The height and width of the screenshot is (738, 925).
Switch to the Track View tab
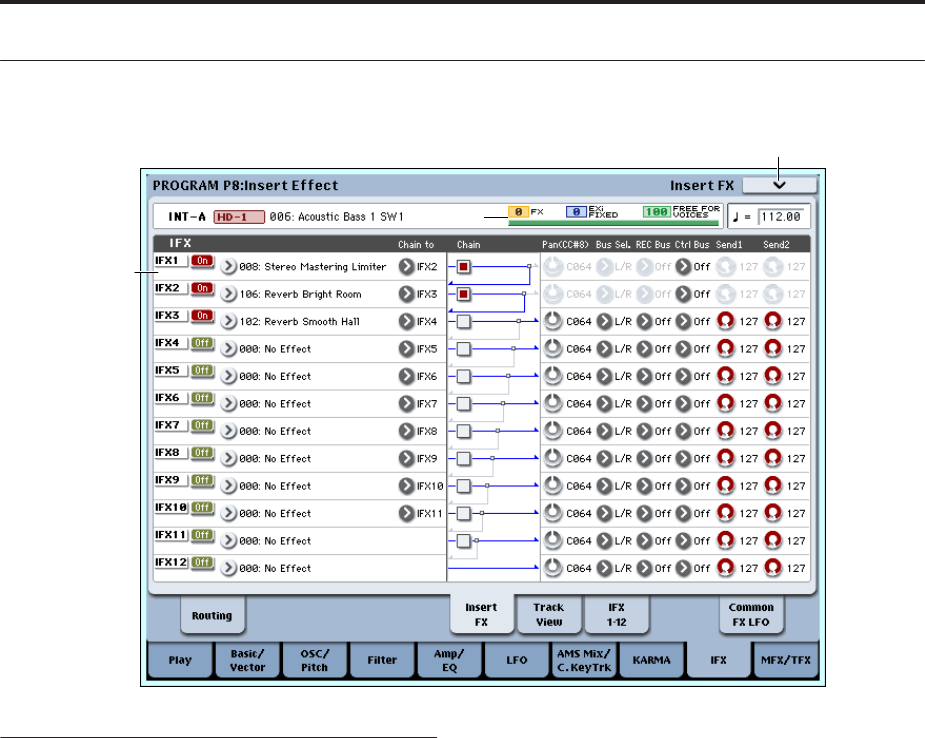(548, 613)
